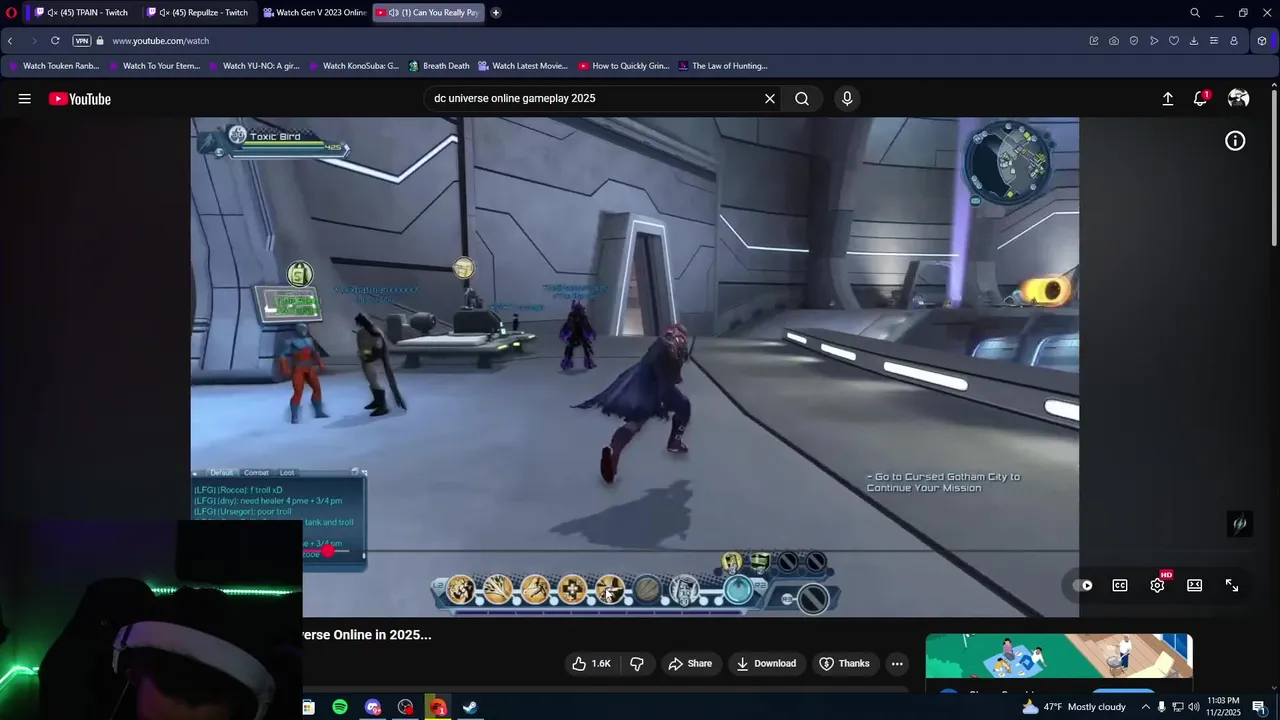The image size is (1280, 720).
Task: Open the Breath Death bookmark
Action: (x=439, y=66)
